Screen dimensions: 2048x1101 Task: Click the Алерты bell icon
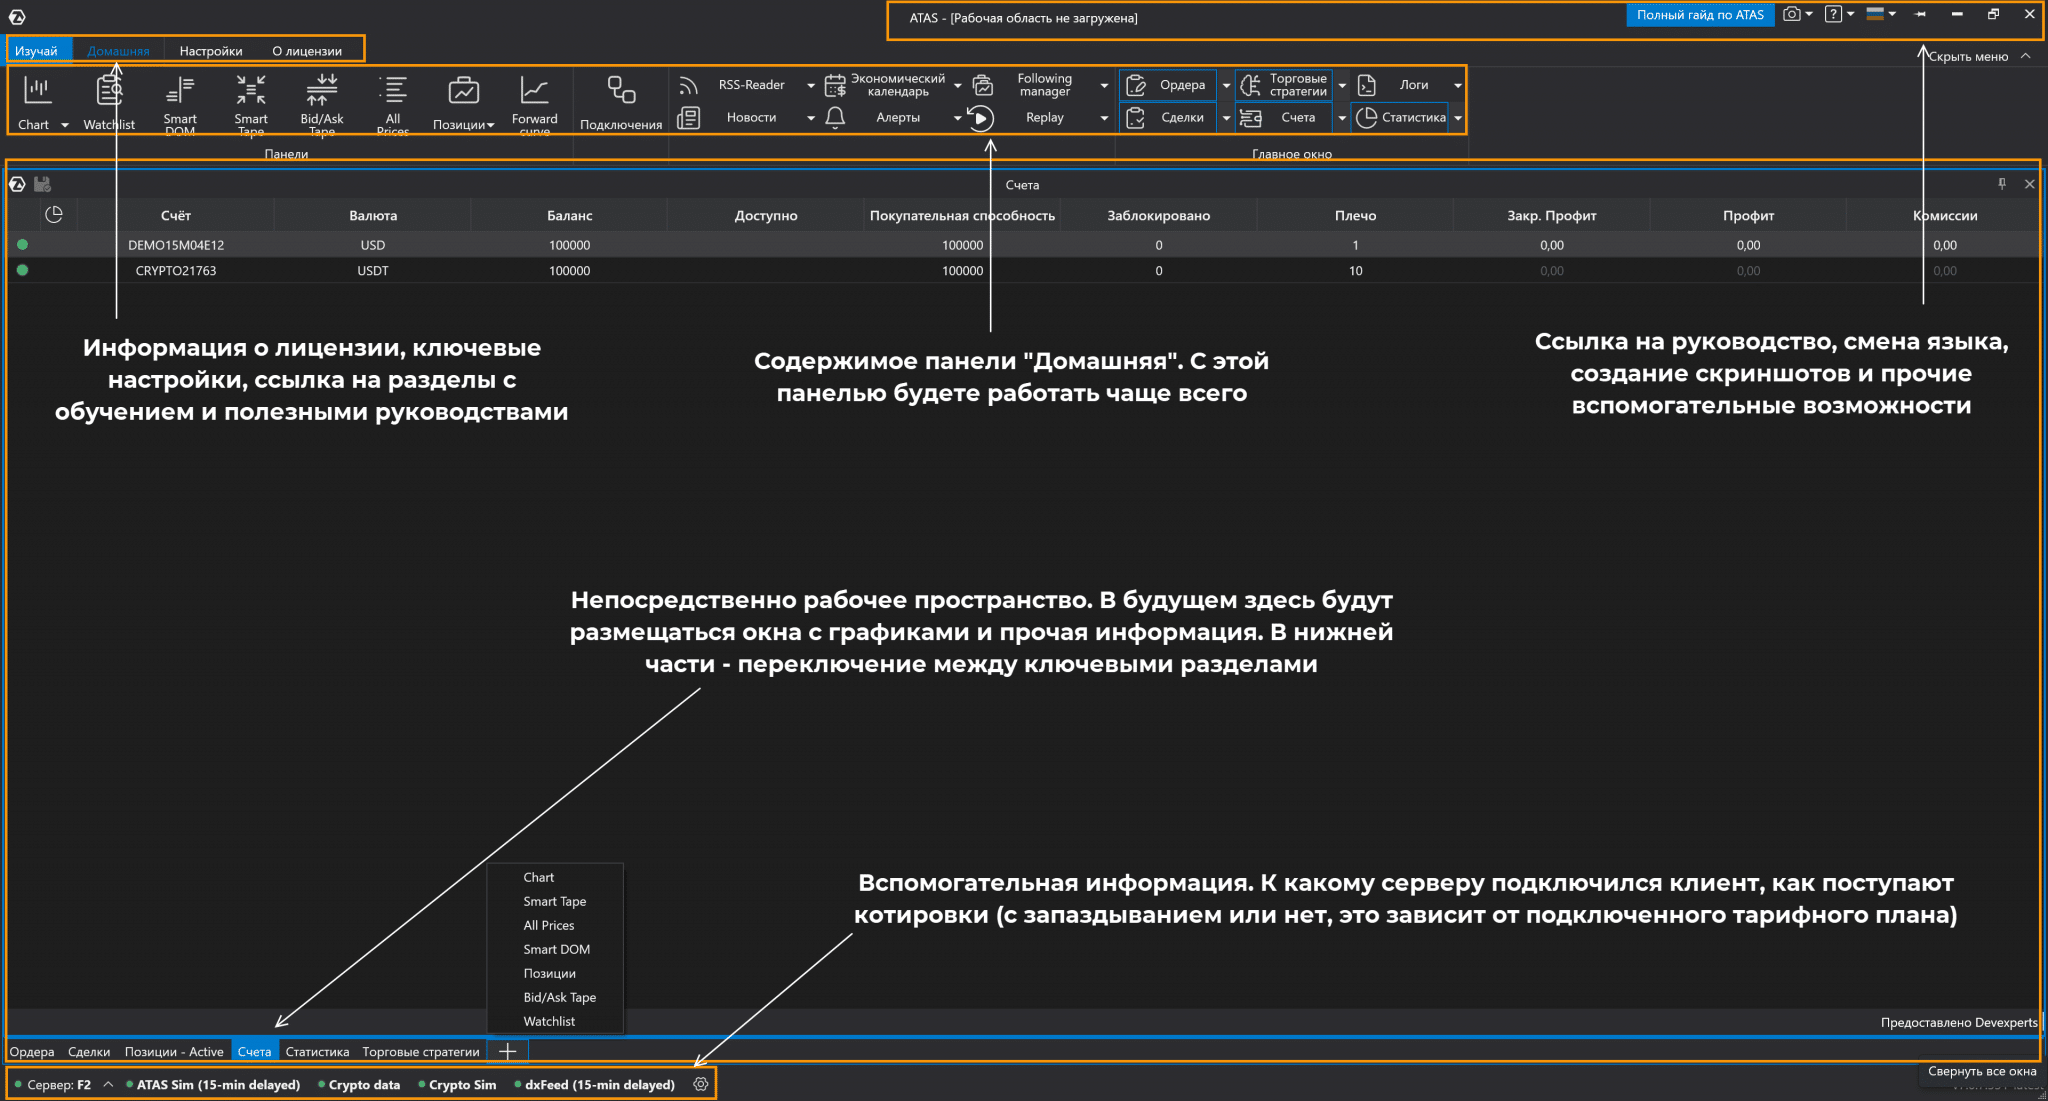coord(835,118)
